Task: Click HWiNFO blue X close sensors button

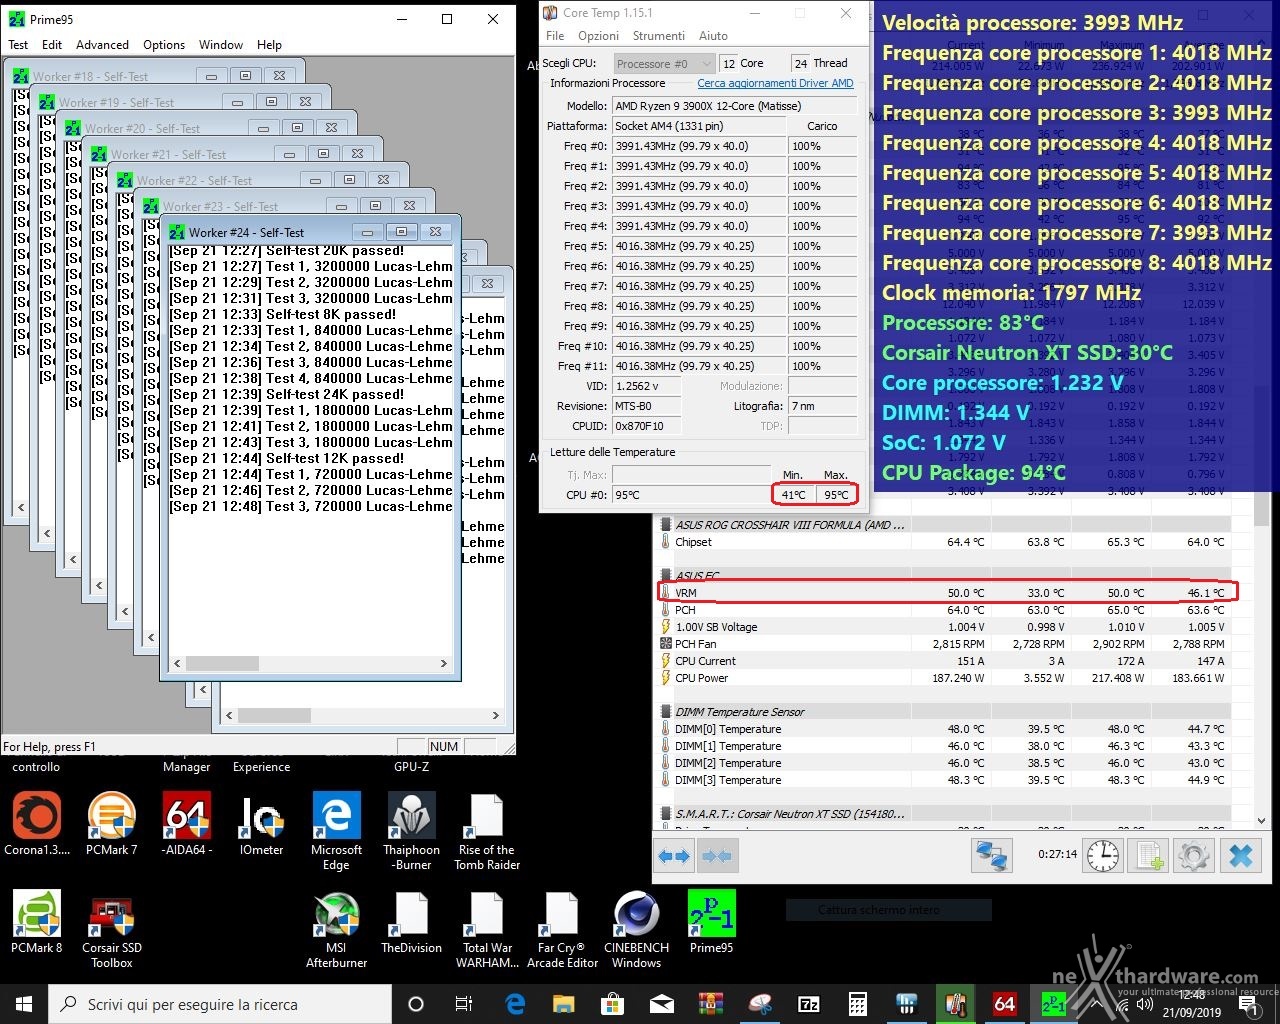Action: tap(1241, 856)
